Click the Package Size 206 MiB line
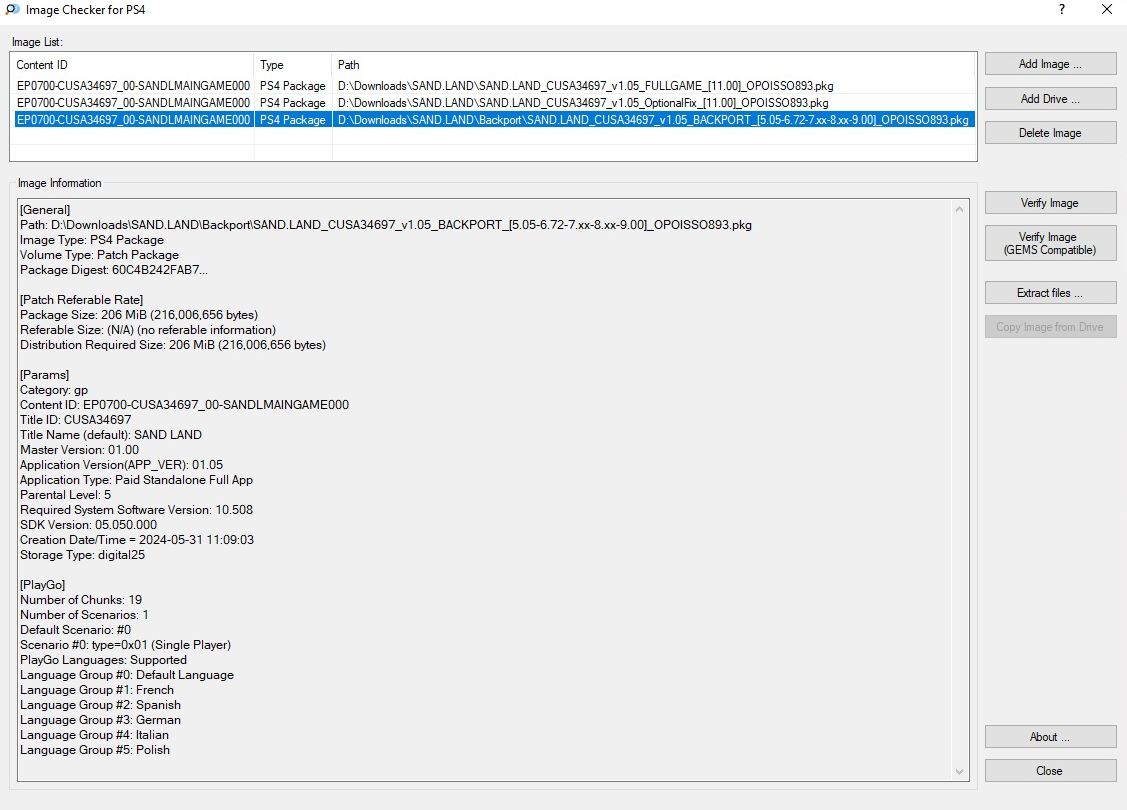Screen dimensions: 1127x810 pos(139,315)
